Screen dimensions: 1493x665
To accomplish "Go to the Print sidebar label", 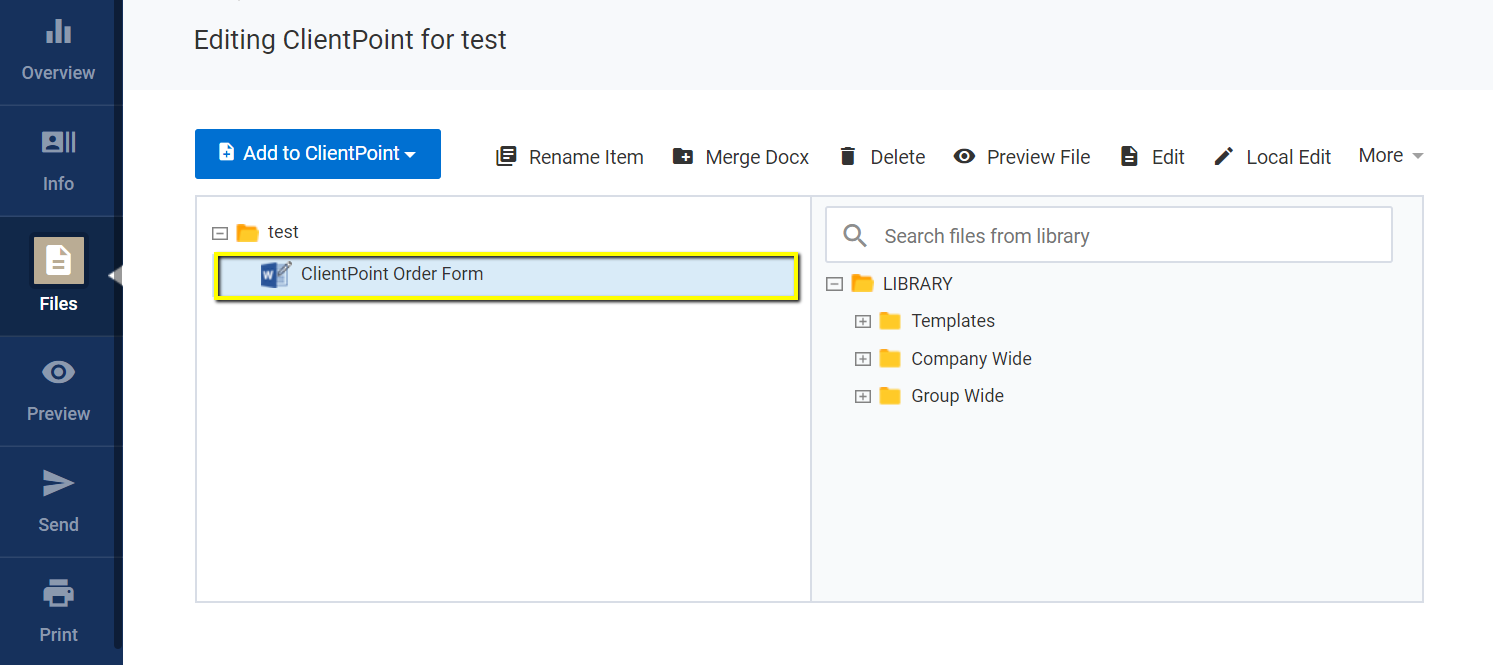I will 59,635.
